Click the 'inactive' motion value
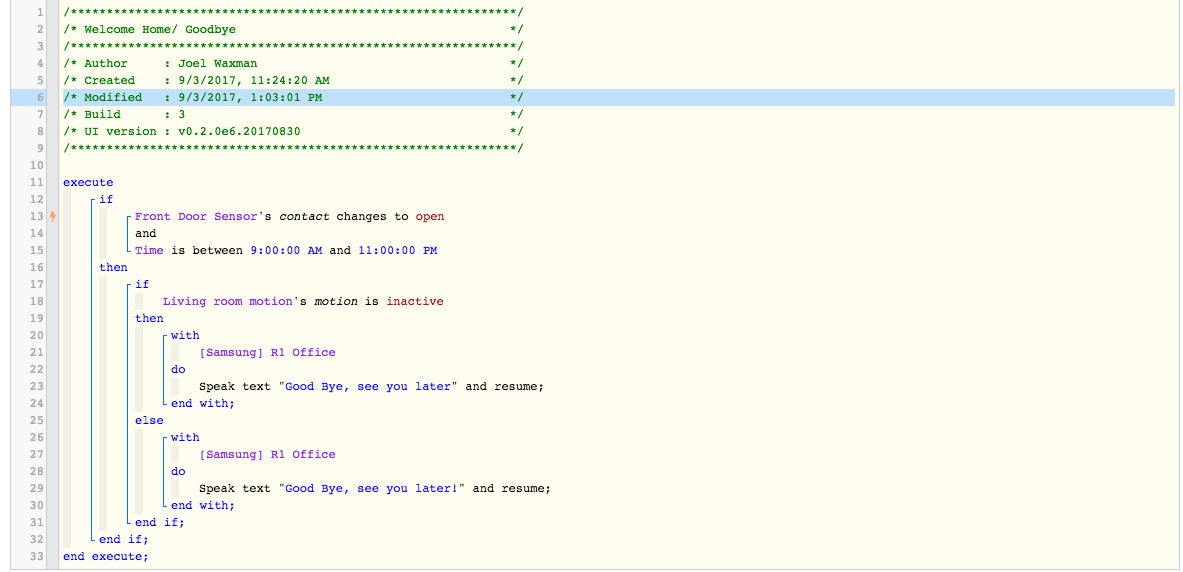The width and height of the screenshot is (1183, 572). [415, 301]
